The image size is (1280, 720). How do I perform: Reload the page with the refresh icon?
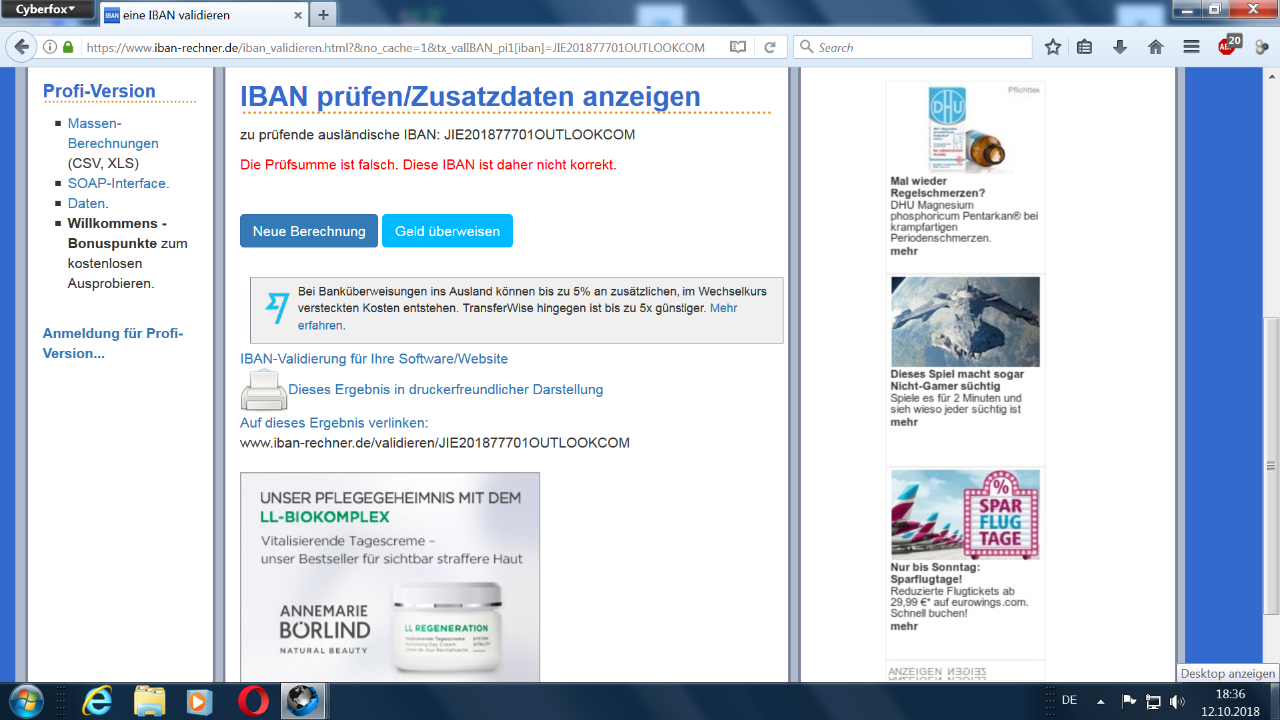click(x=769, y=47)
